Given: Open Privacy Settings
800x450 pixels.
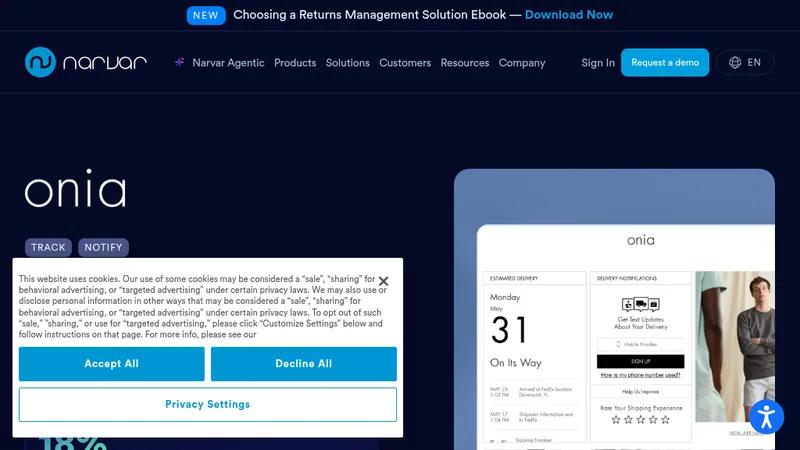Looking at the screenshot, I should pyautogui.click(x=208, y=405).
